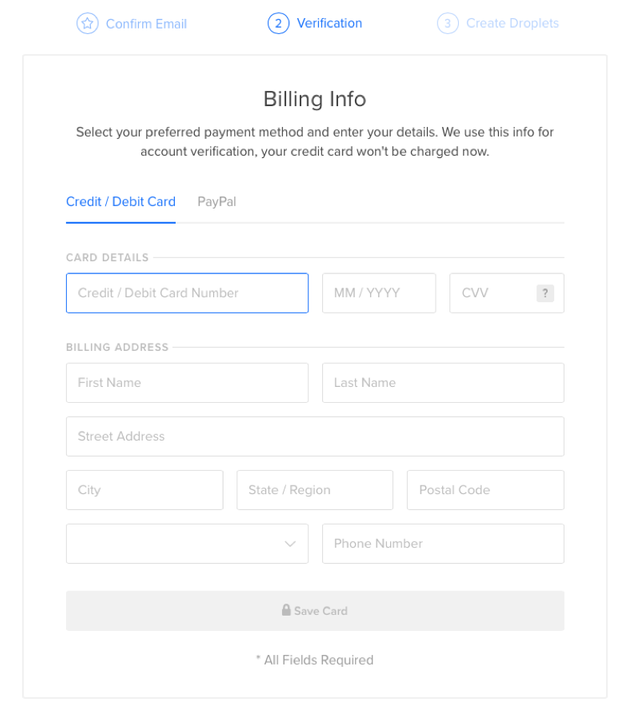This screenshot has height=722, width=640.
Task: Select the First Name field
Action: click(x=187, y=383)
